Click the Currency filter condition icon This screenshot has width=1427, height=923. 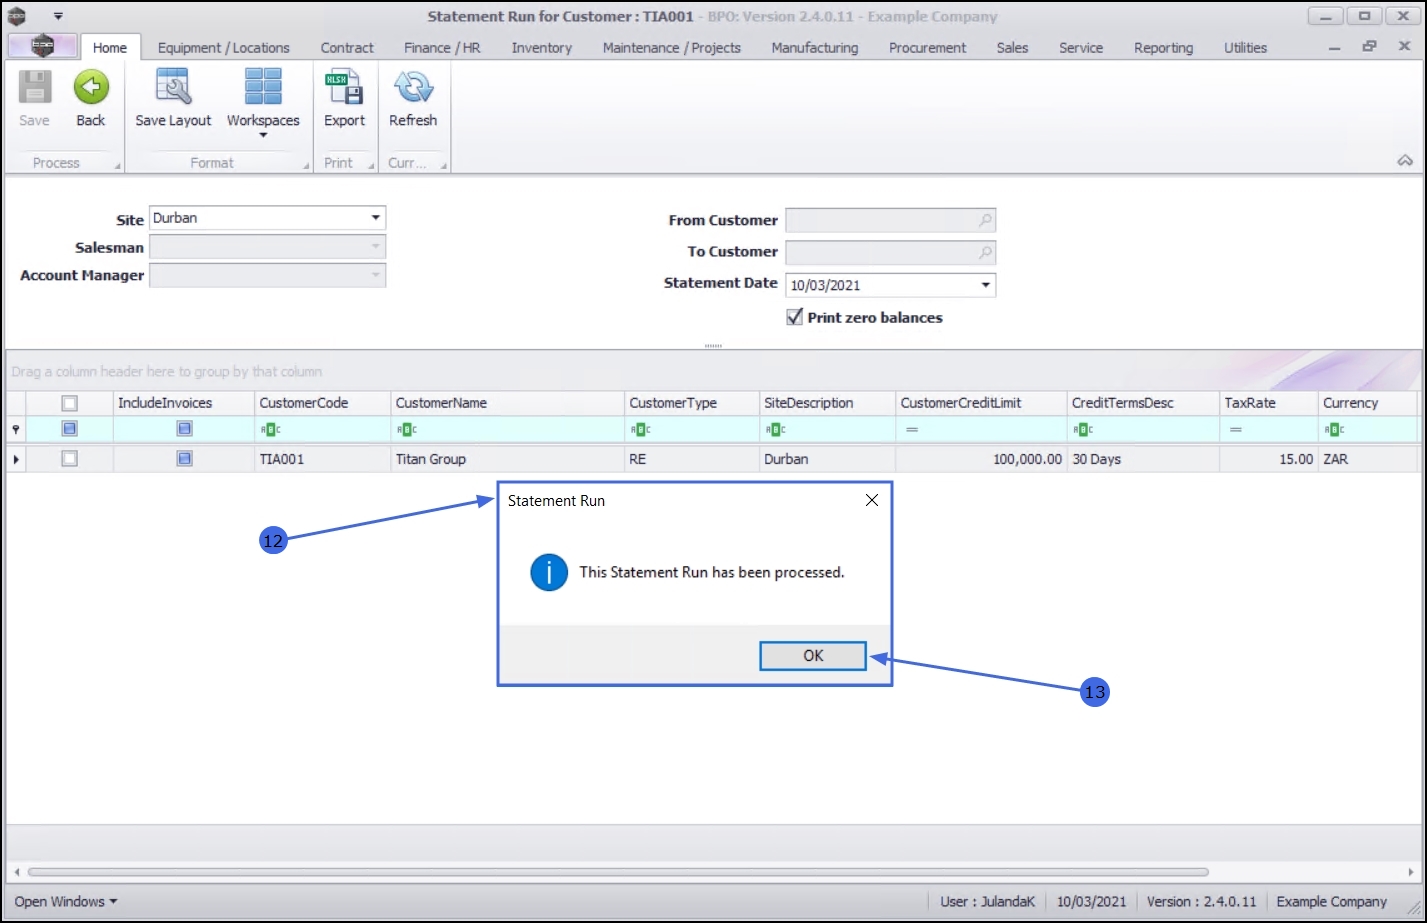(x=1334, y=430)
